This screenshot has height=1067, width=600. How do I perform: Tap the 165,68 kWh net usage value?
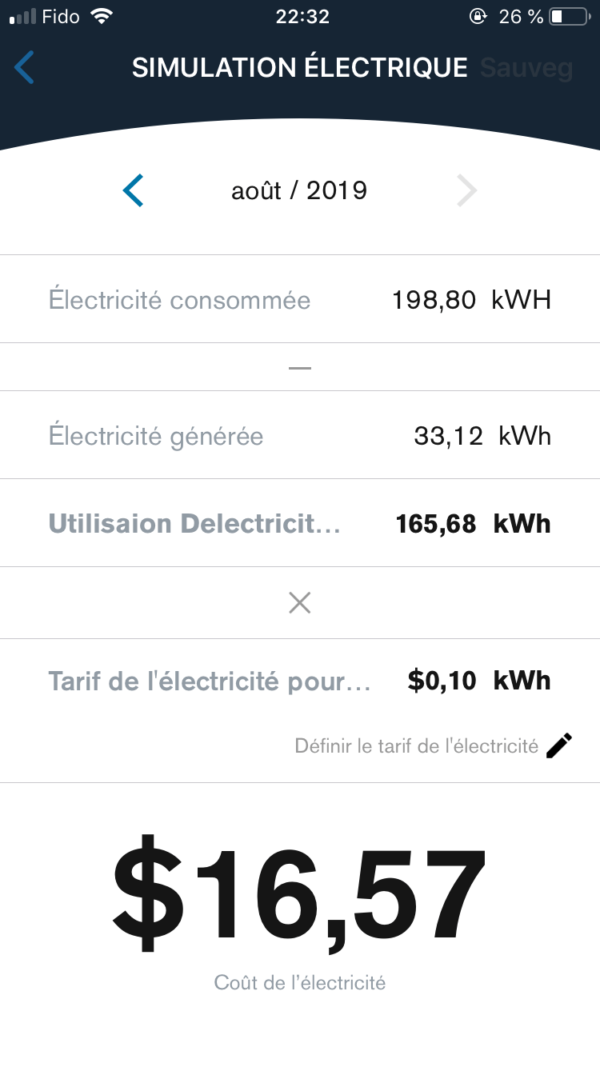[x=471, y=524]
